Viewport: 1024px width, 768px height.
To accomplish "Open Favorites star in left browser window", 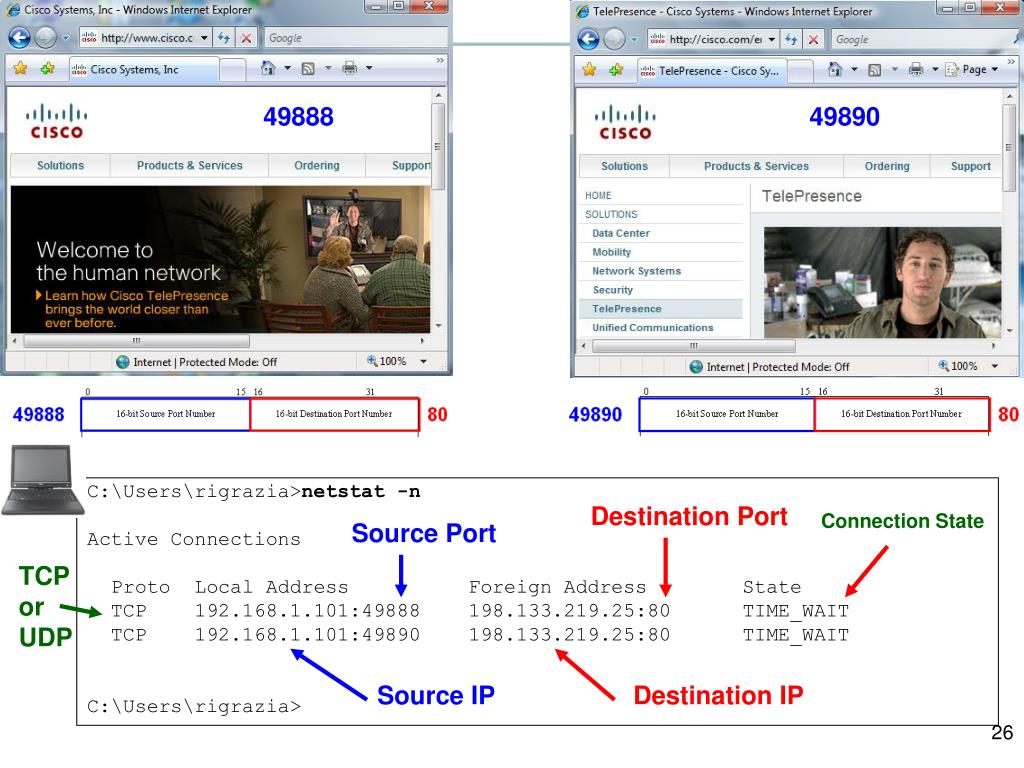I will tap(20, 68).
